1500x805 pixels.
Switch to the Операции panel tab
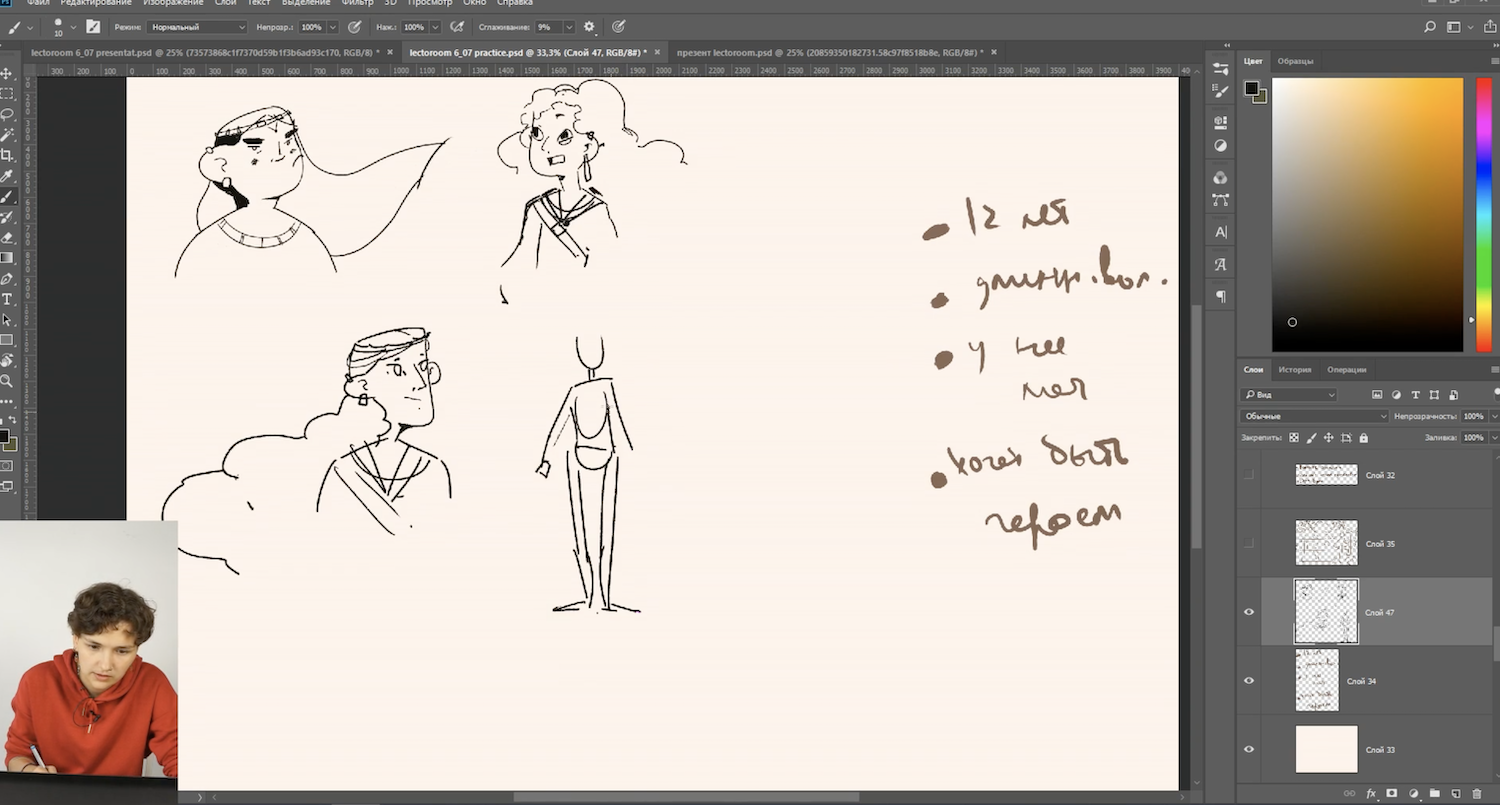pyautogui.click(x=1346, y=370)
